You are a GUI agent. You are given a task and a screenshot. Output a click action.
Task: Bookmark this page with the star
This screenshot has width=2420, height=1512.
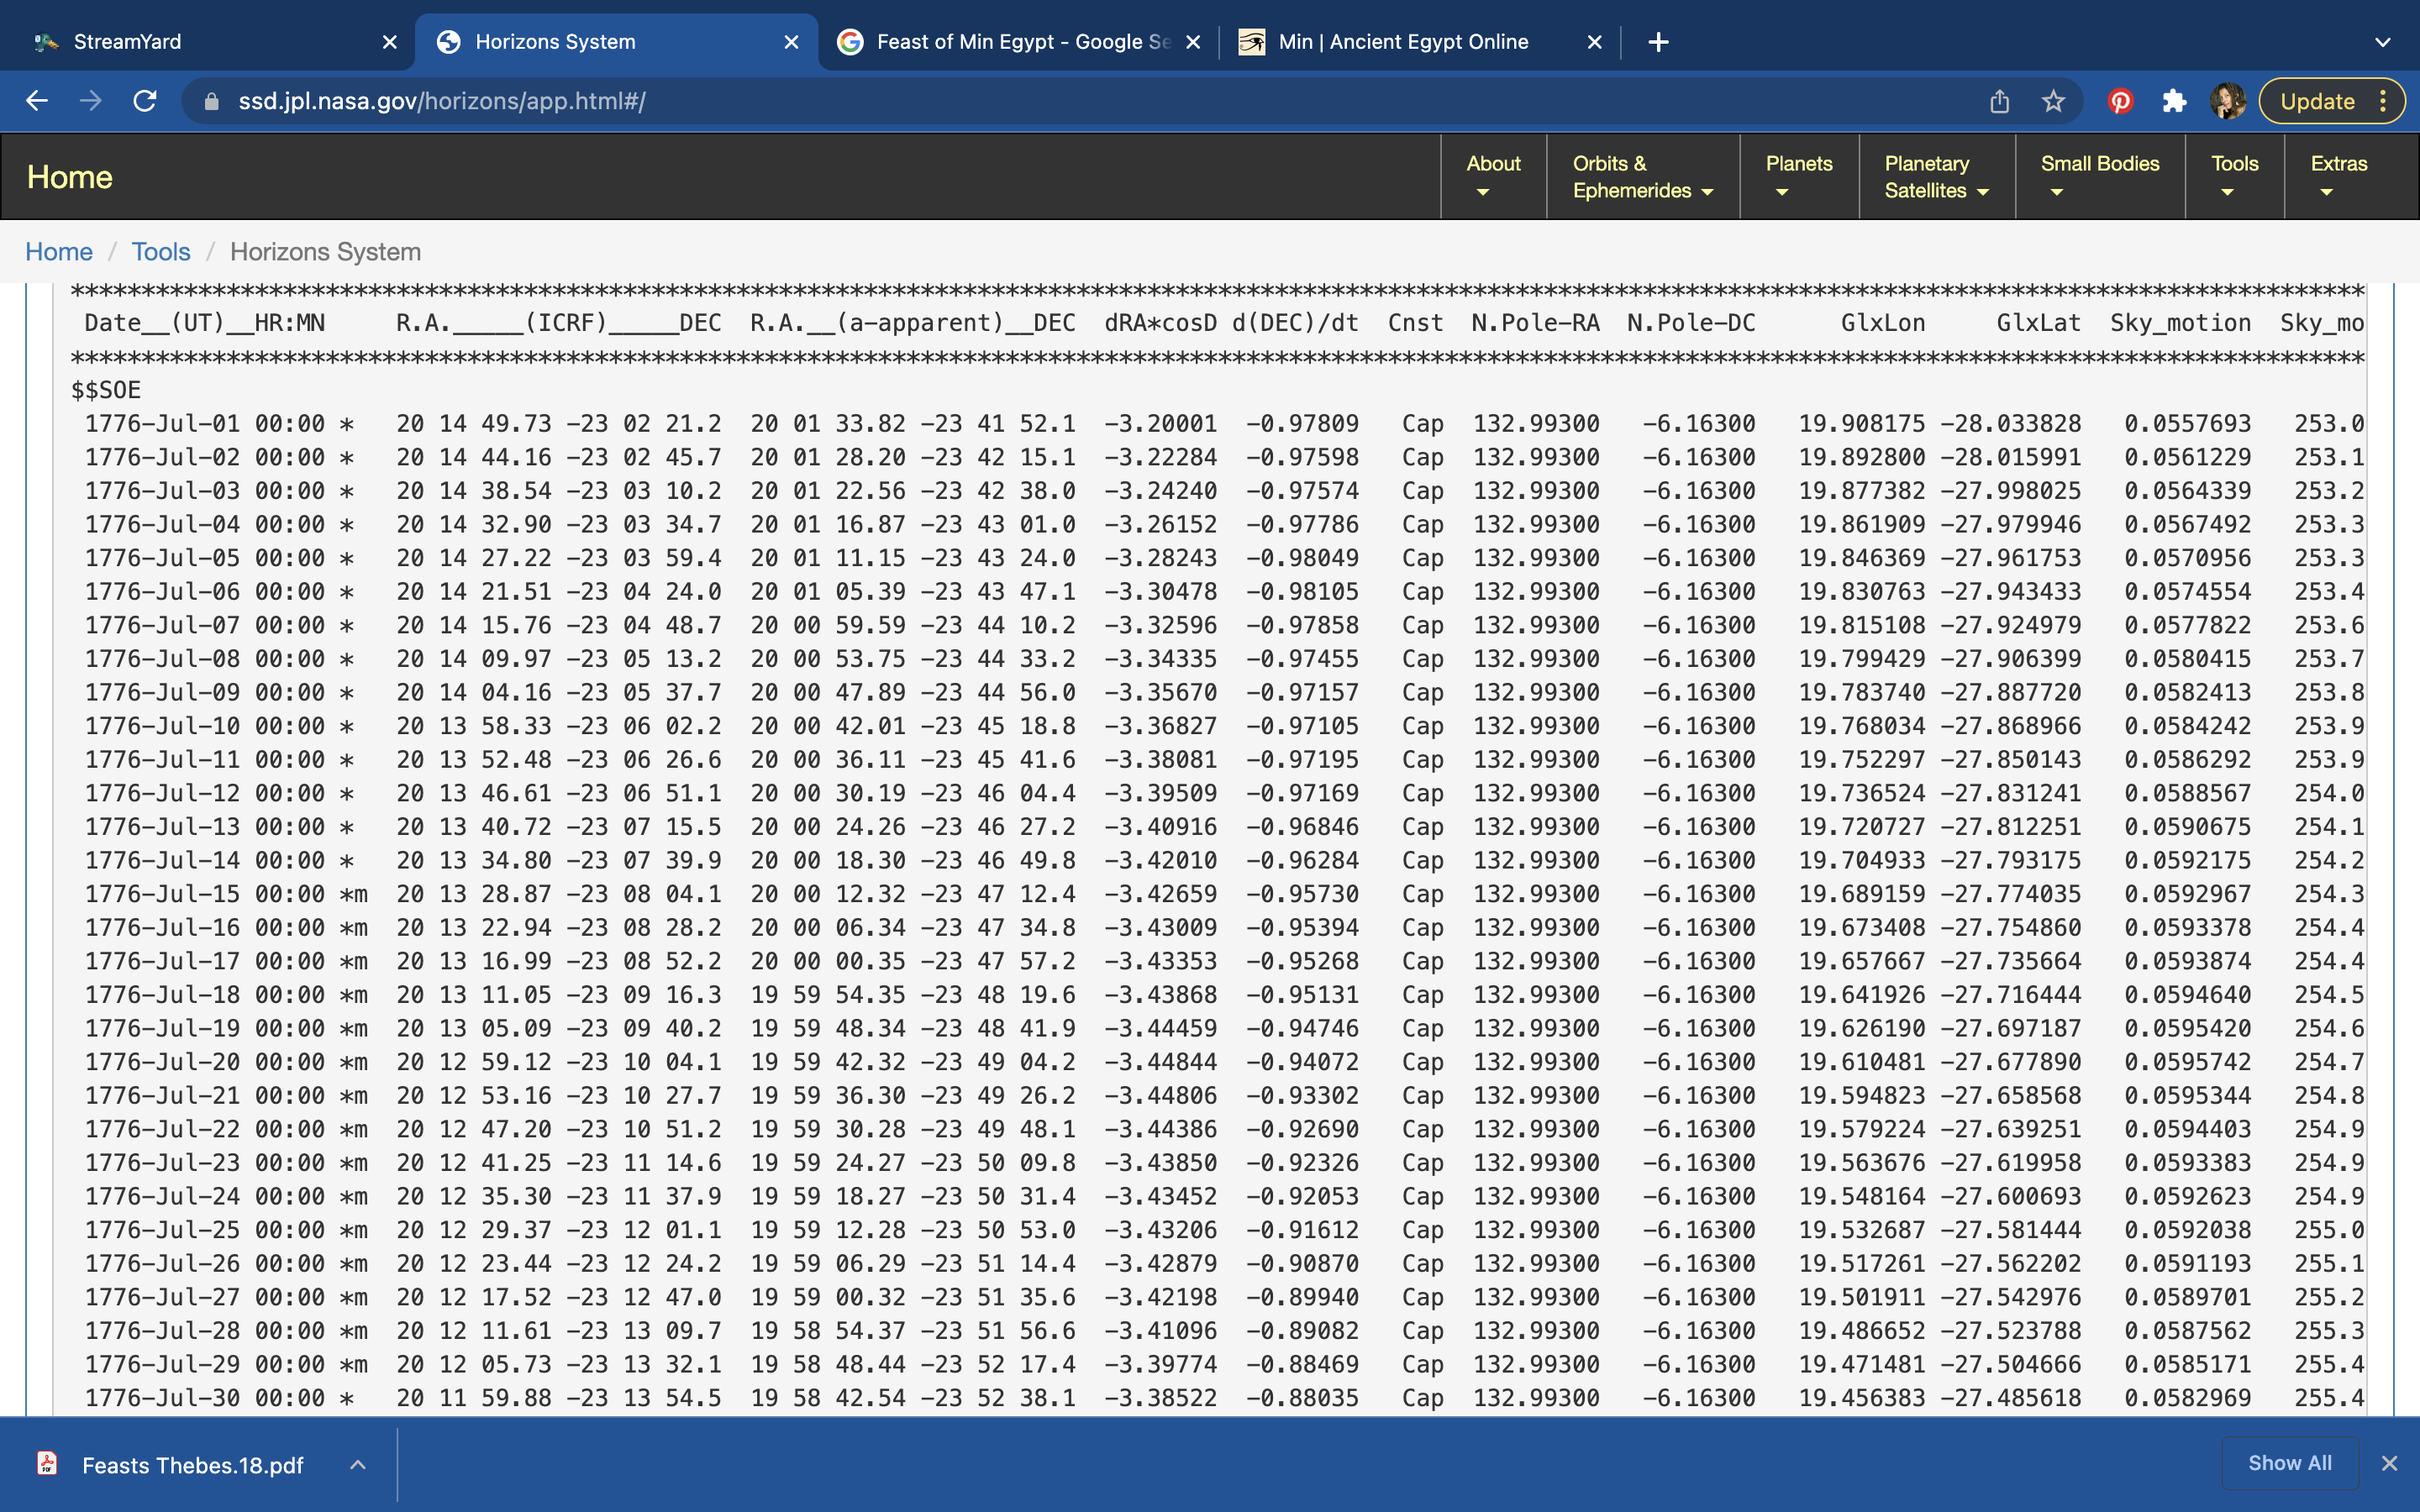tap(2053, 101)
